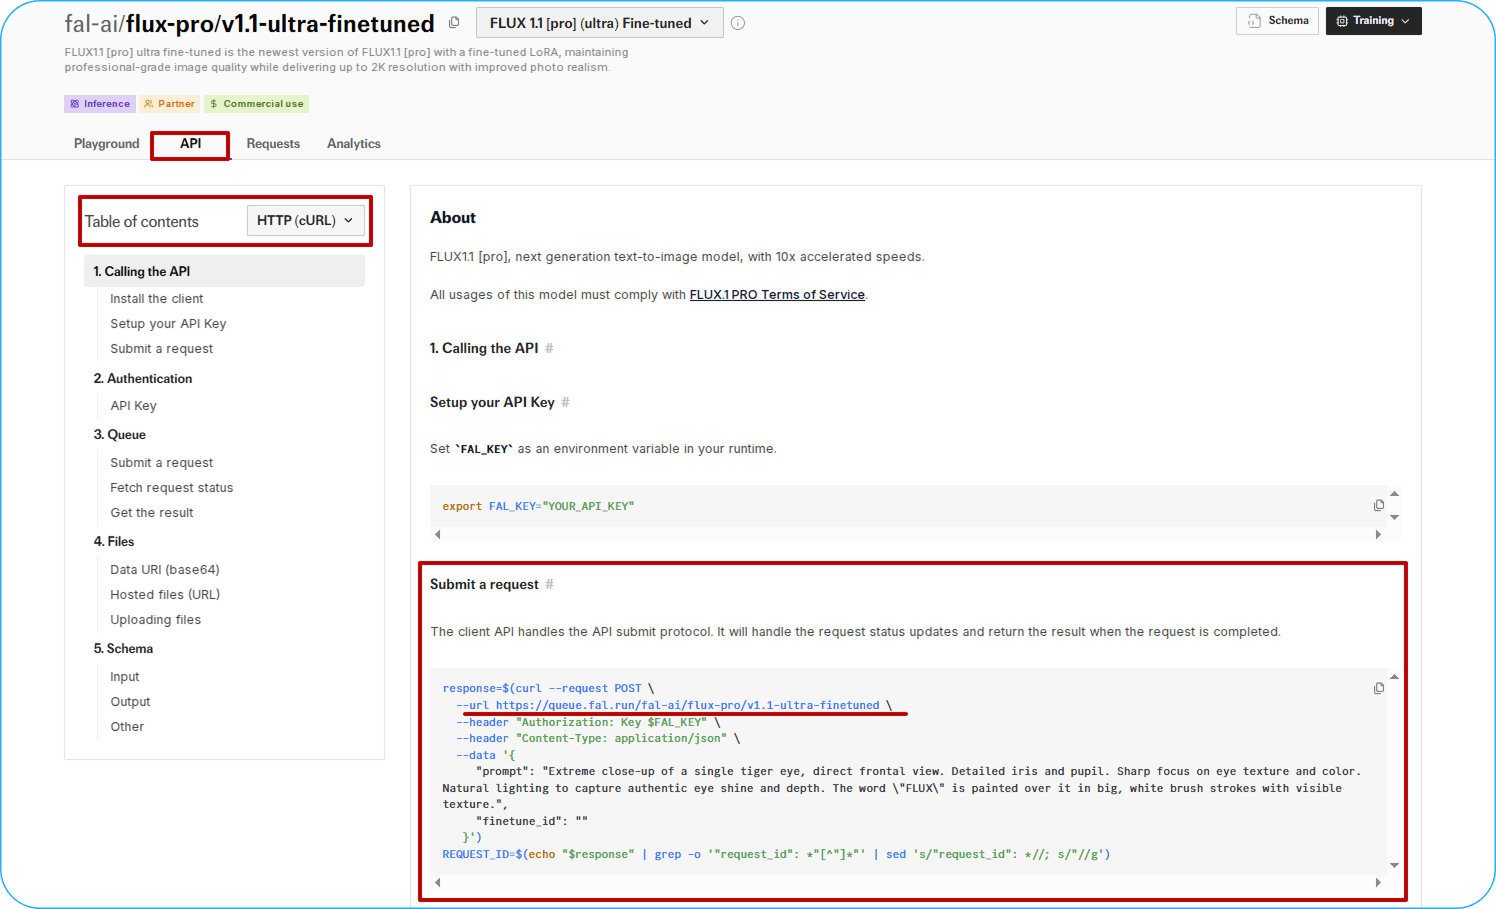The height and width of the screenshot is (909, 1496).
Task: Click the anchor hash next to Setup your API Key heading
Action: tap(565, 402)
